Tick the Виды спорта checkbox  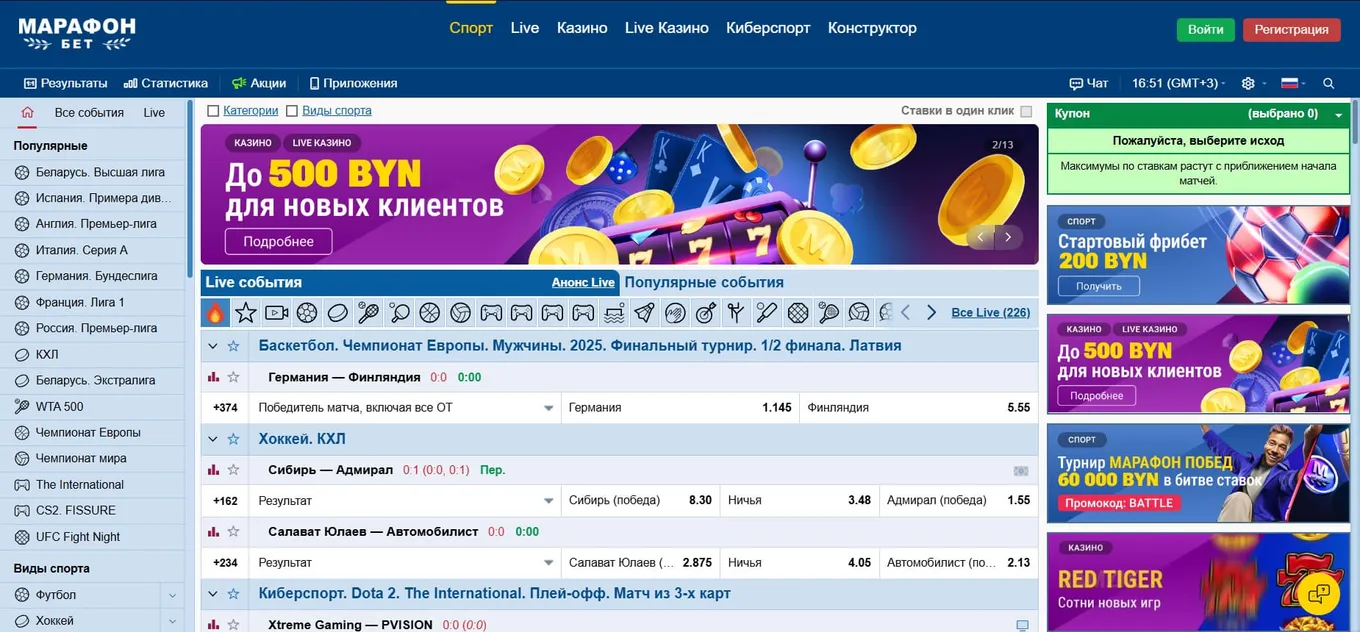pos(292,111)
